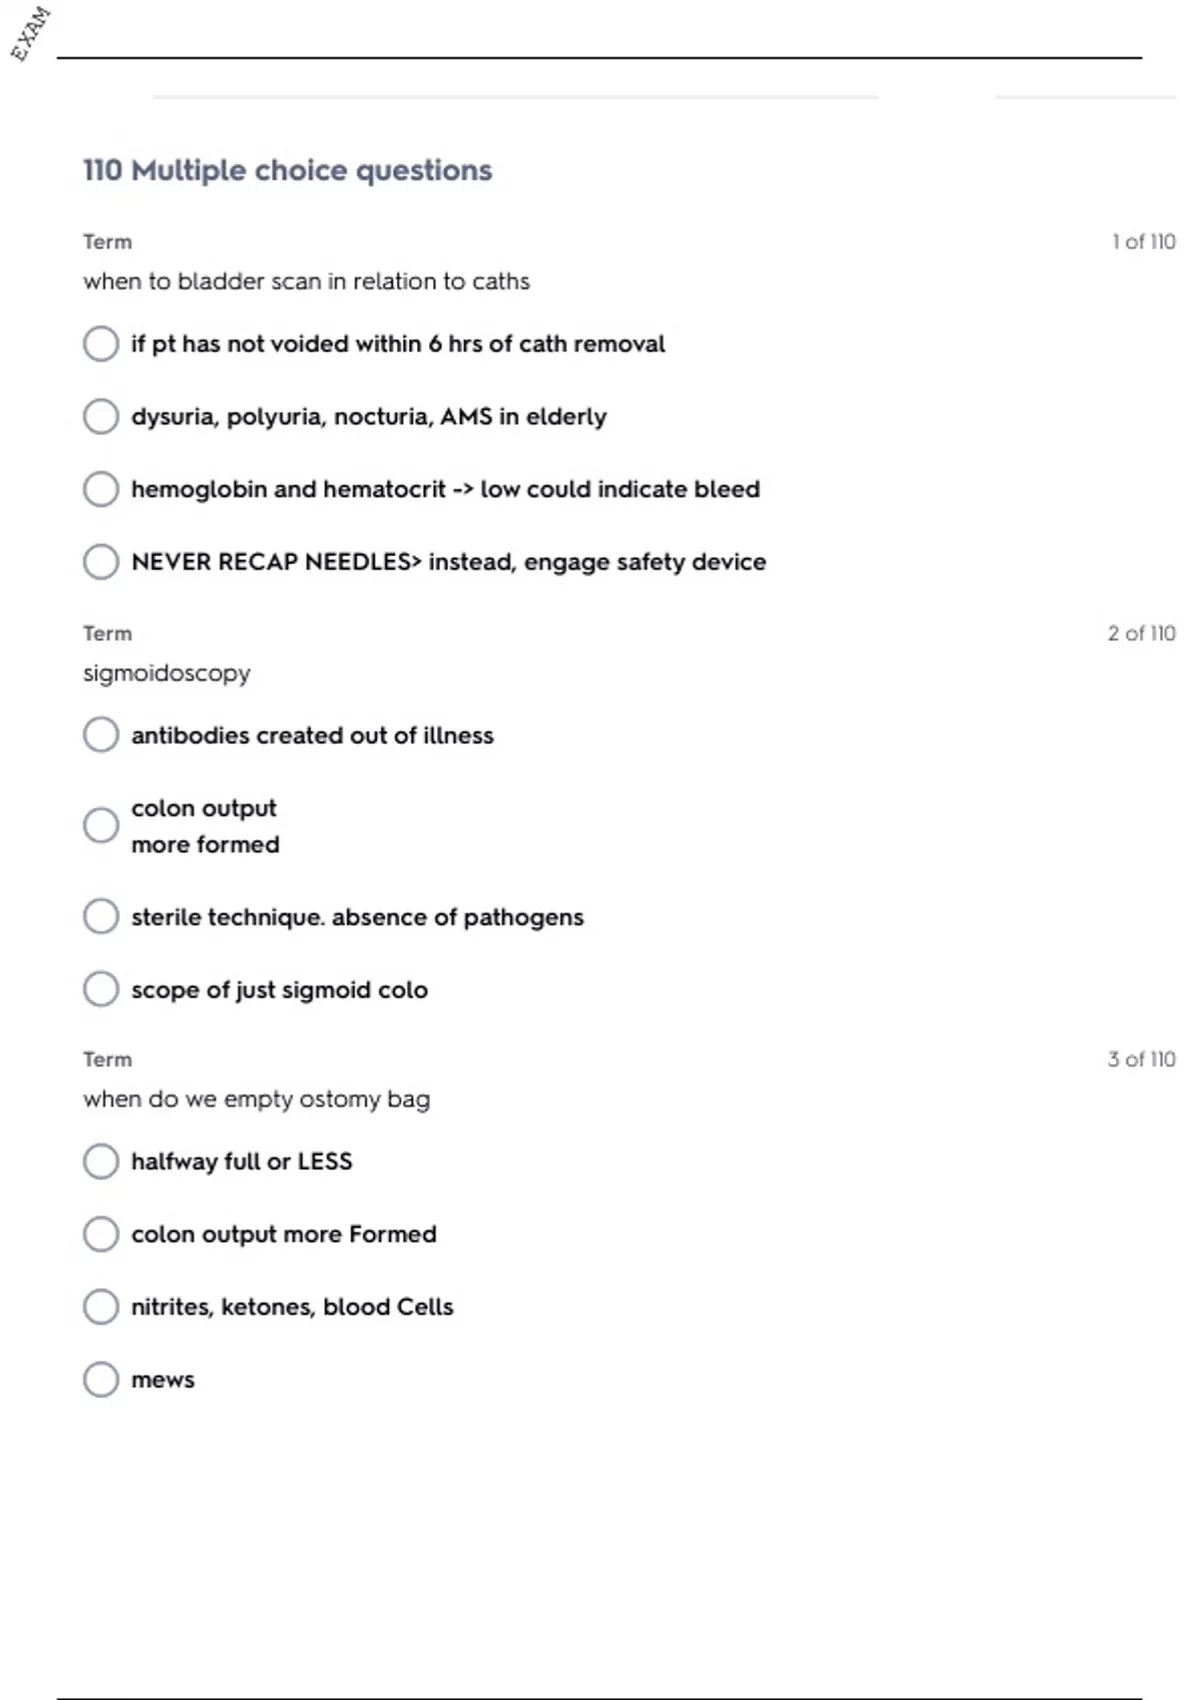Click the '3 of 110' question counter
1200x1700 pixels.
click(1141, 1060)
